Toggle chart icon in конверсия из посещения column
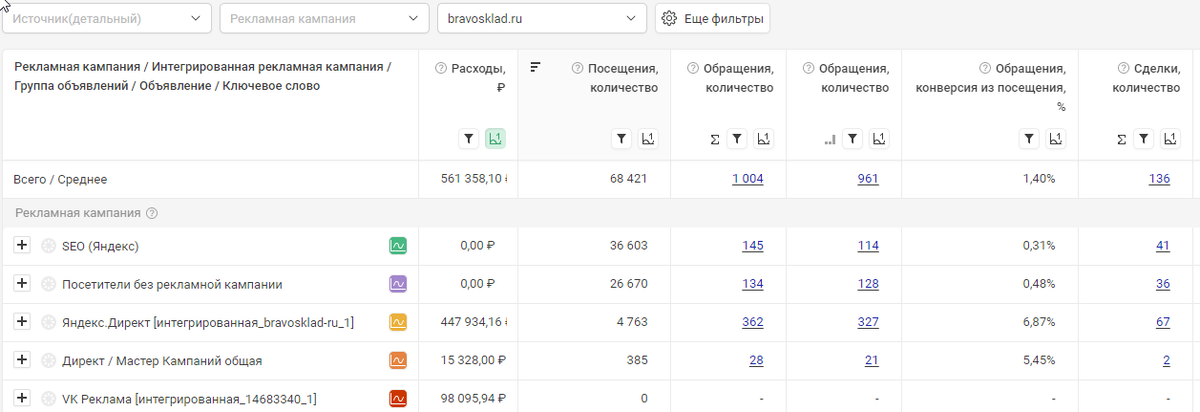The height and width of the screenshot is (412, 1200). coord(1055,139)
